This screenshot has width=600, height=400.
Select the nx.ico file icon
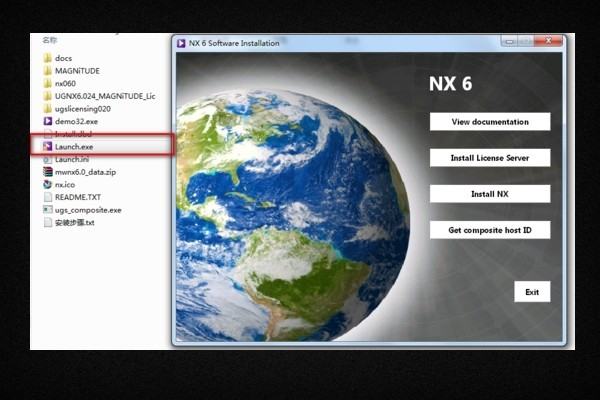47,184
